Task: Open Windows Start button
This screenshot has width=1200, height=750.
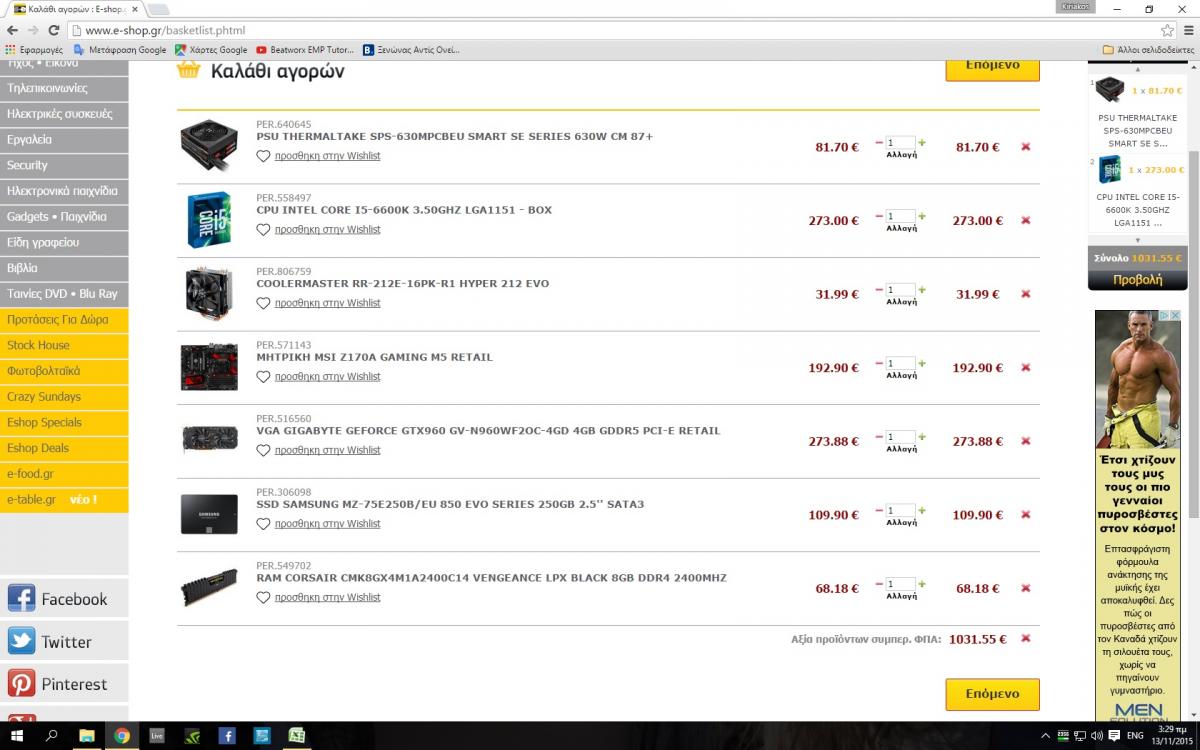Action: tap(17, 735)
